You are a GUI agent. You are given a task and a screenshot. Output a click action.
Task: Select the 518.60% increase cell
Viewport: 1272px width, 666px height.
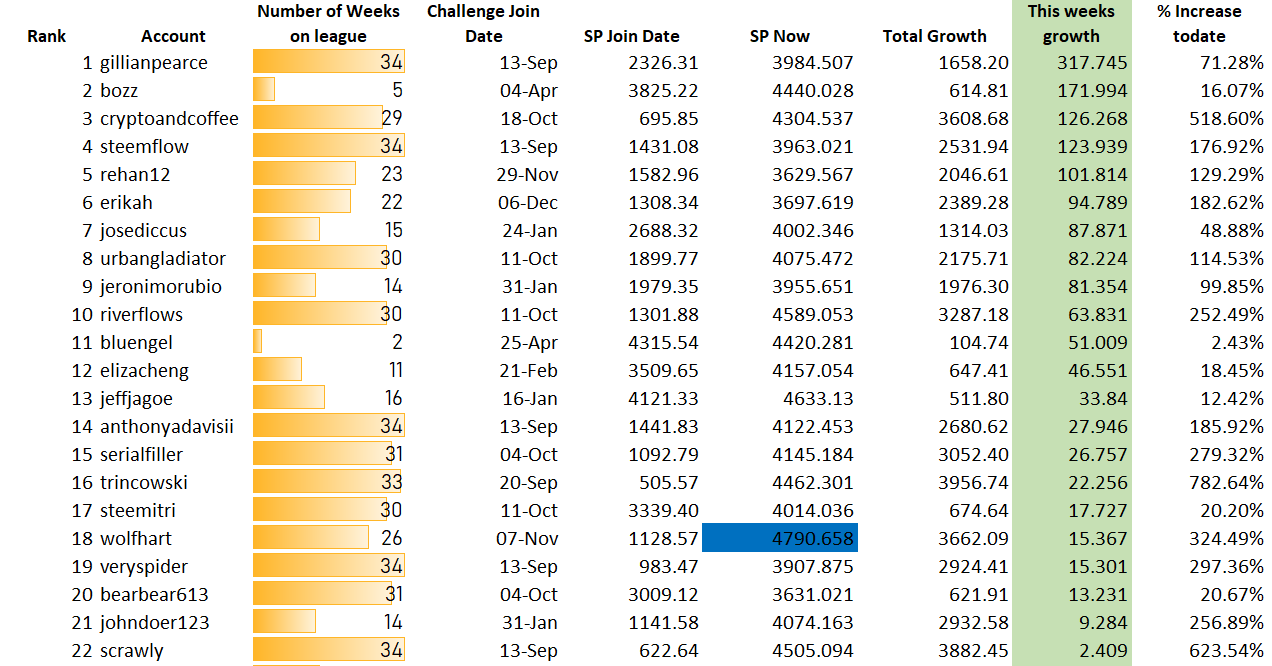click(1225, 118)
